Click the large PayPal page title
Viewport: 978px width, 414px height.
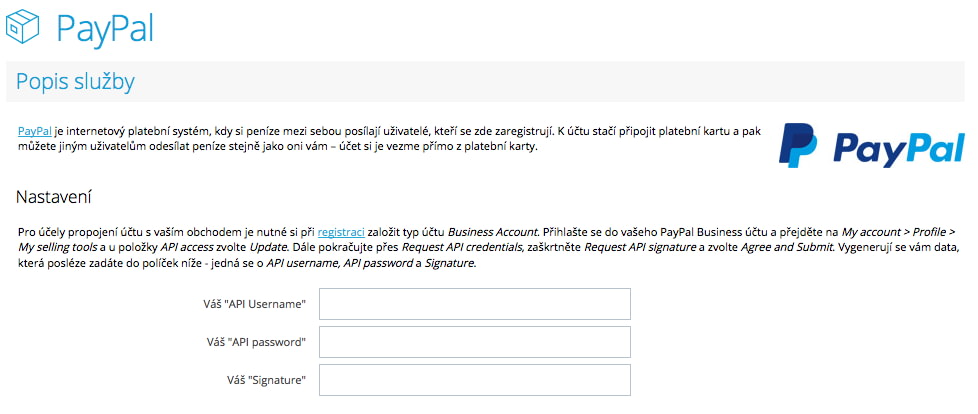tap(105, 28)
